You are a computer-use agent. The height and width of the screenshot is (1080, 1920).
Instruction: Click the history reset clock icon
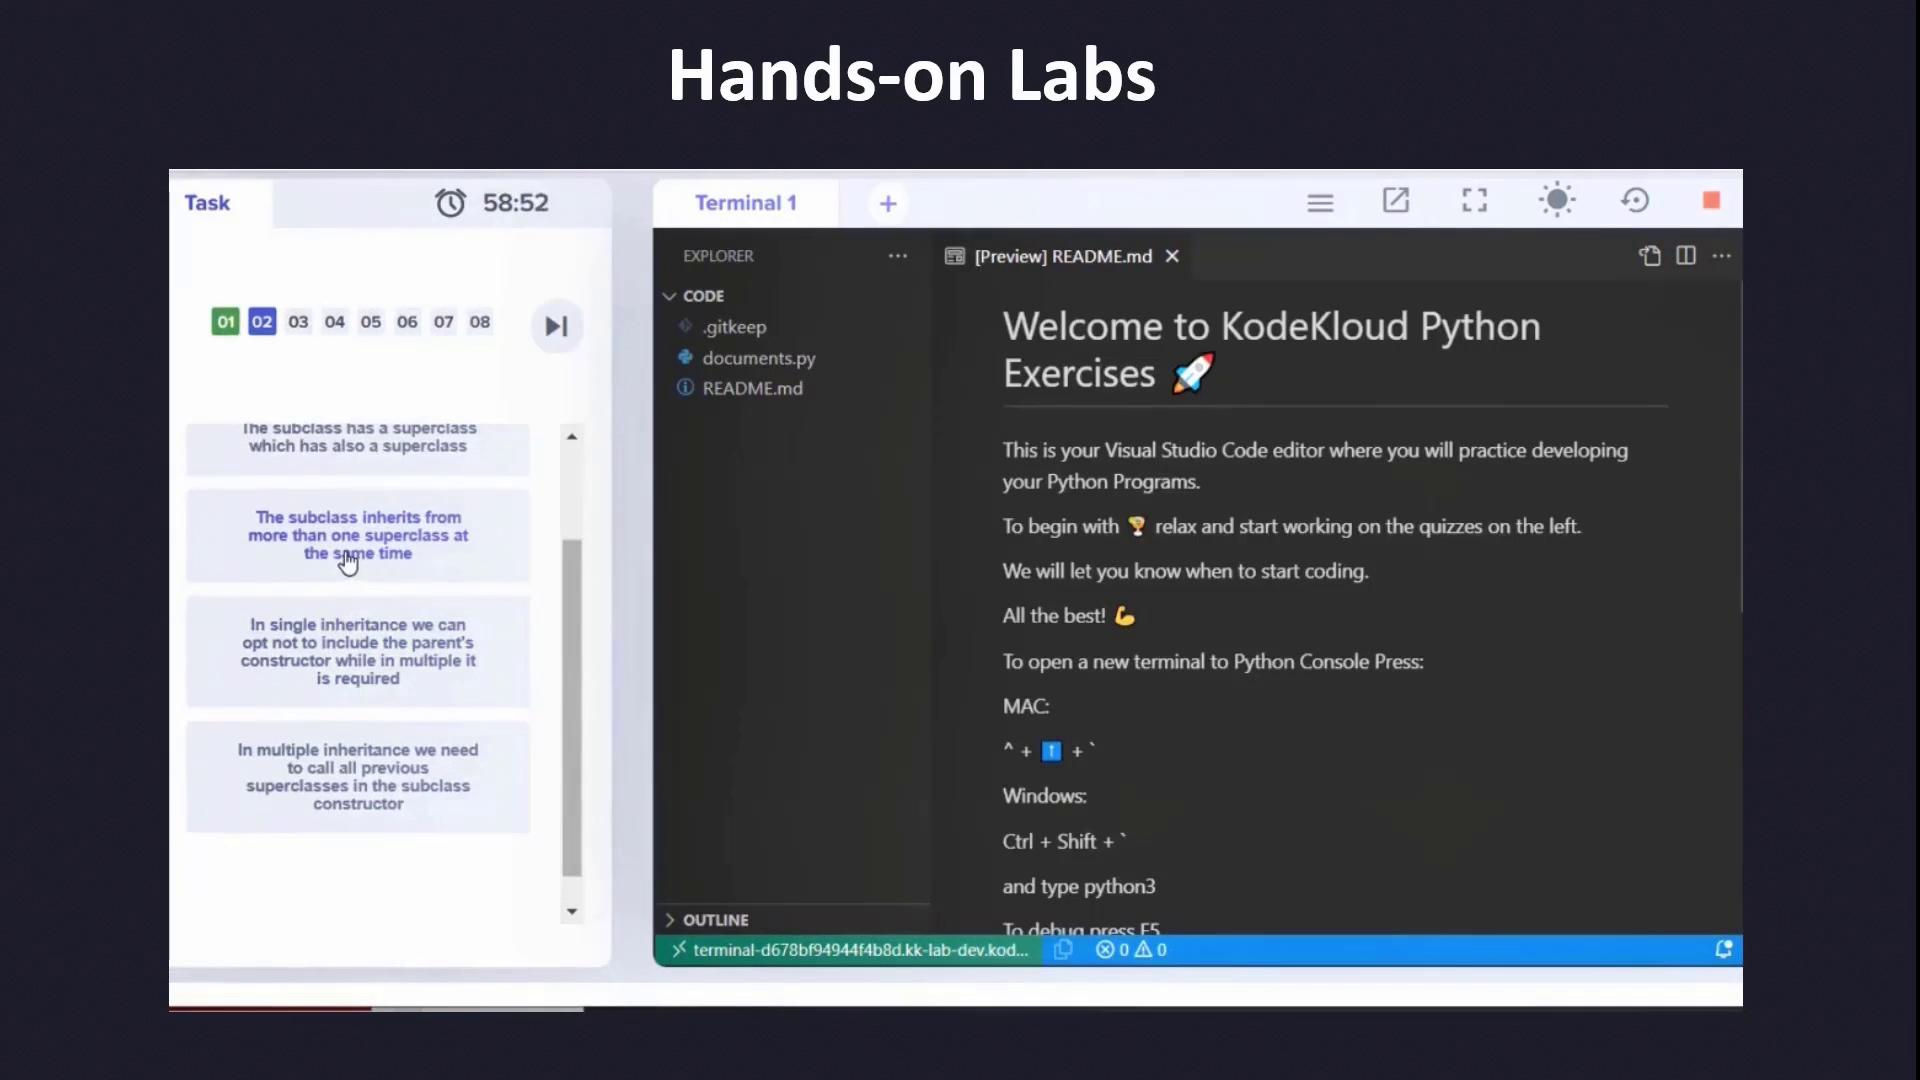[x=1635, y=201]
